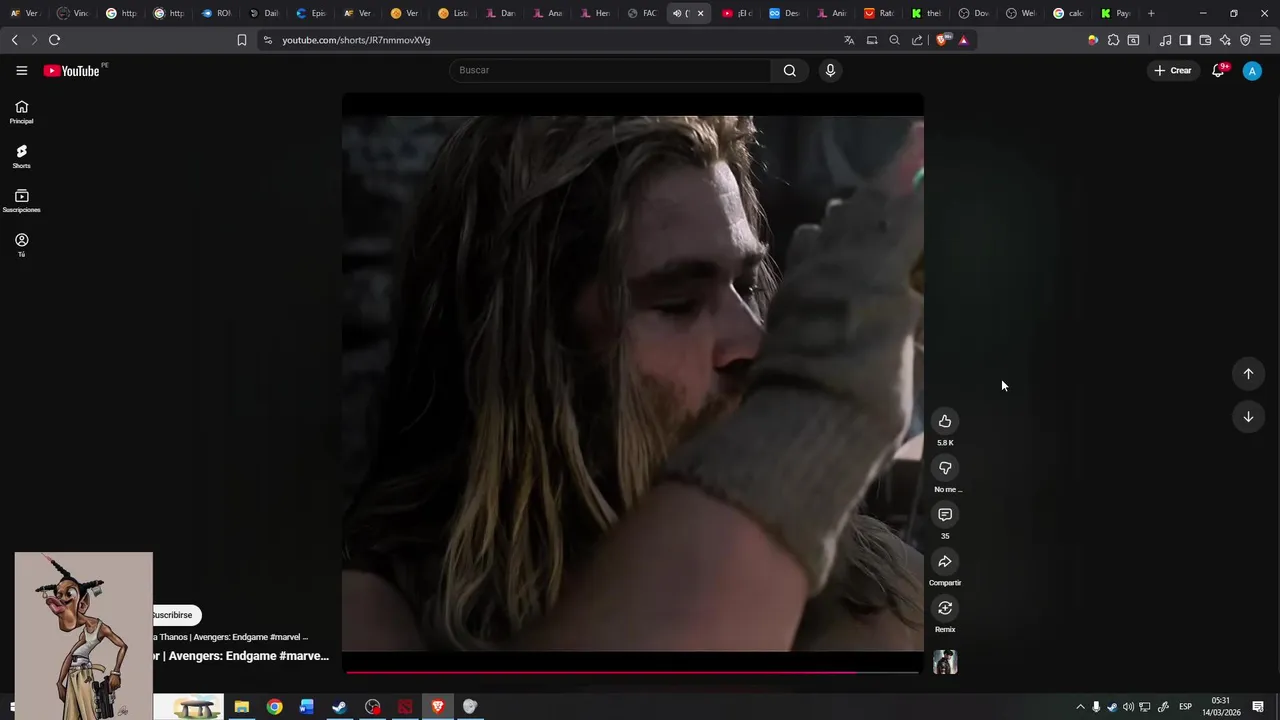Open Brave browser from taskbar
This screenshot has height=720, width=1280.
(438, 707)
